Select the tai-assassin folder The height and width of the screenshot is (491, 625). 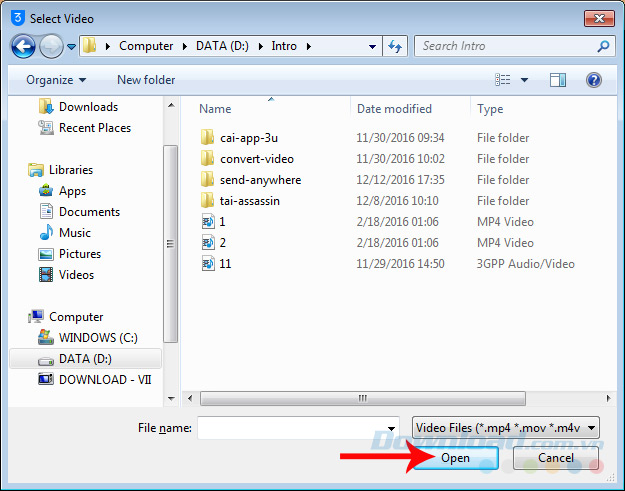250,201
